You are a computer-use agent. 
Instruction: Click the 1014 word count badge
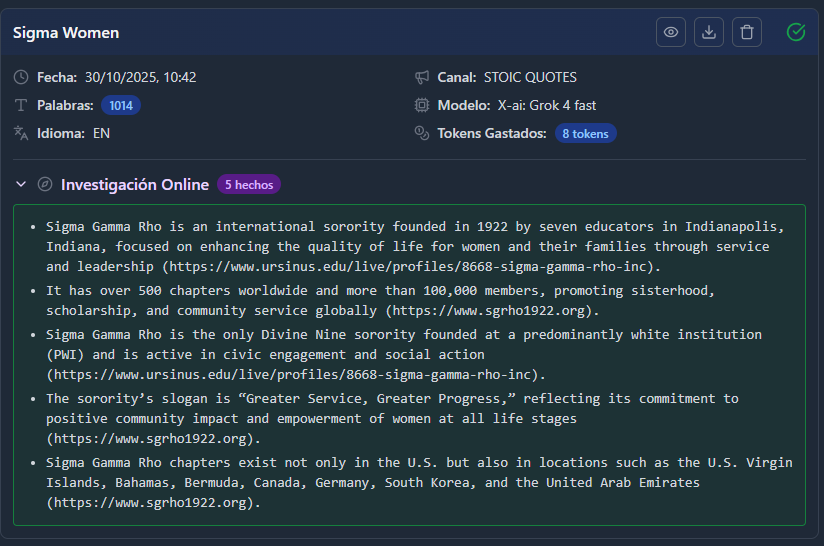tap(121, 105)
